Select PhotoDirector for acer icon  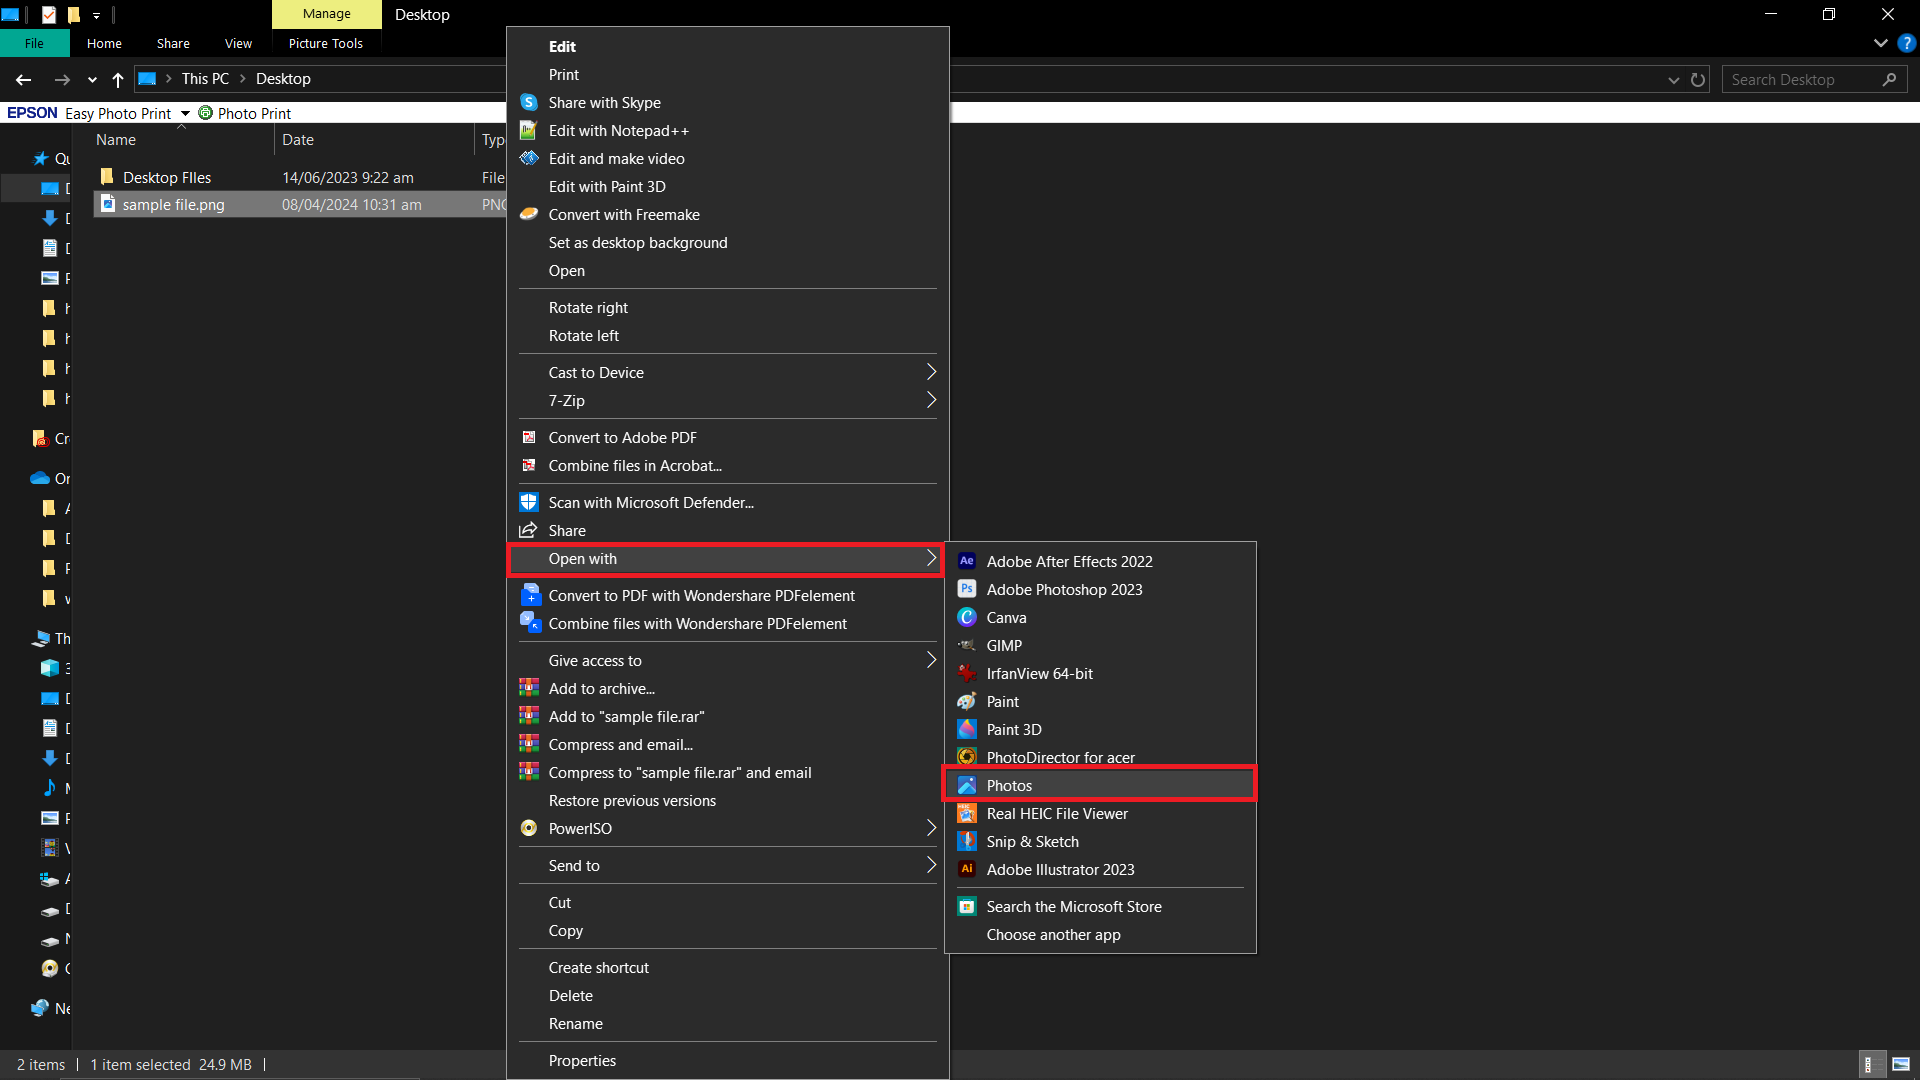point(967,756)
